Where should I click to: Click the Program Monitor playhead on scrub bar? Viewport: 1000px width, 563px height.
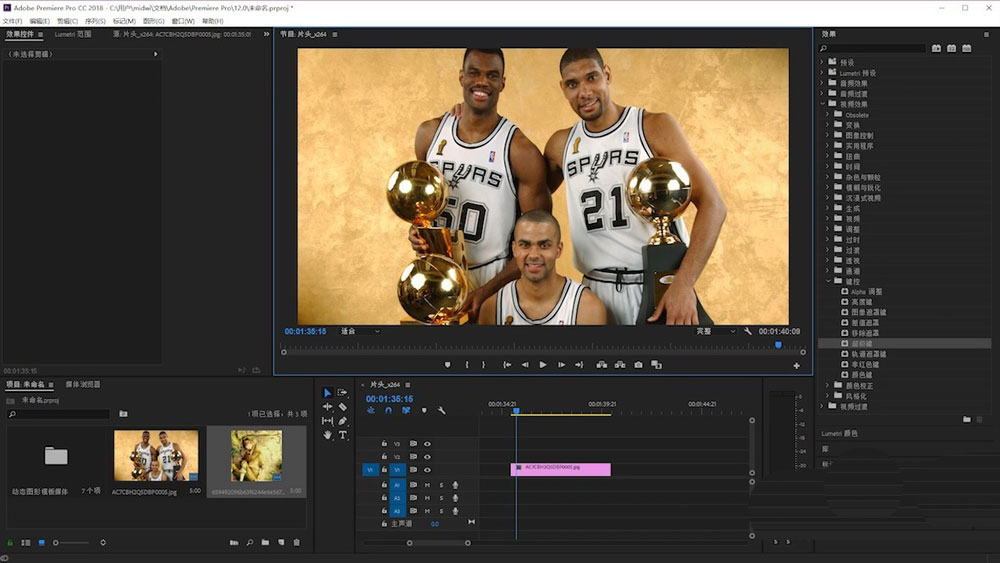point(778,345)
